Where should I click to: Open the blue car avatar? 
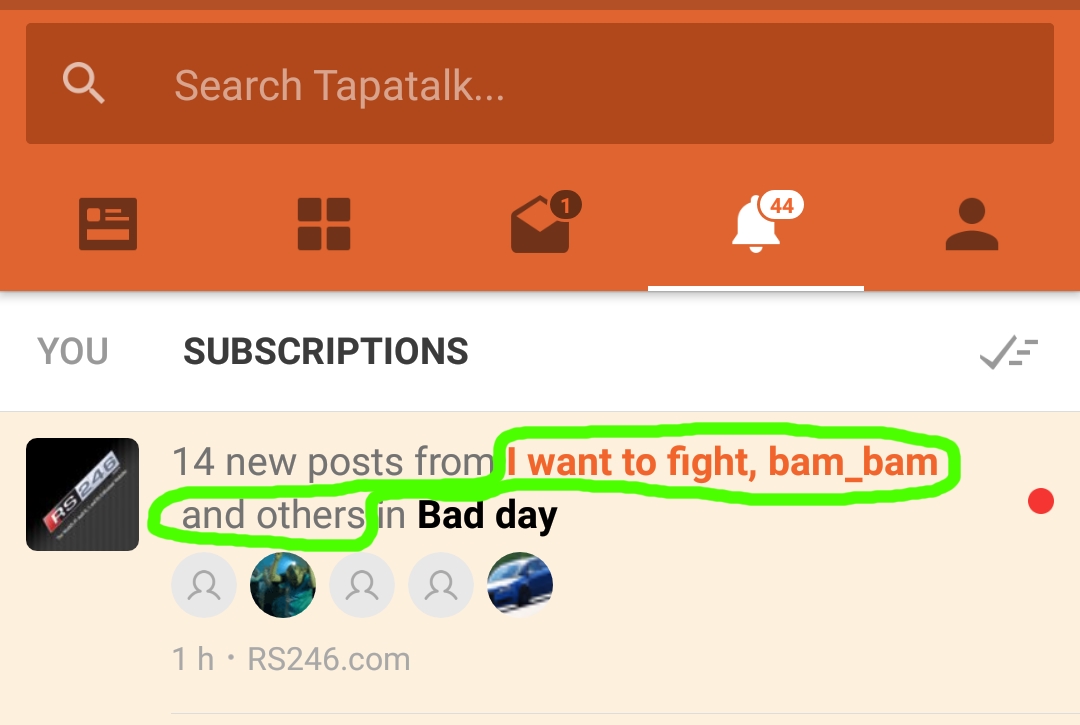pyautogui.click(x=520, y=585)
